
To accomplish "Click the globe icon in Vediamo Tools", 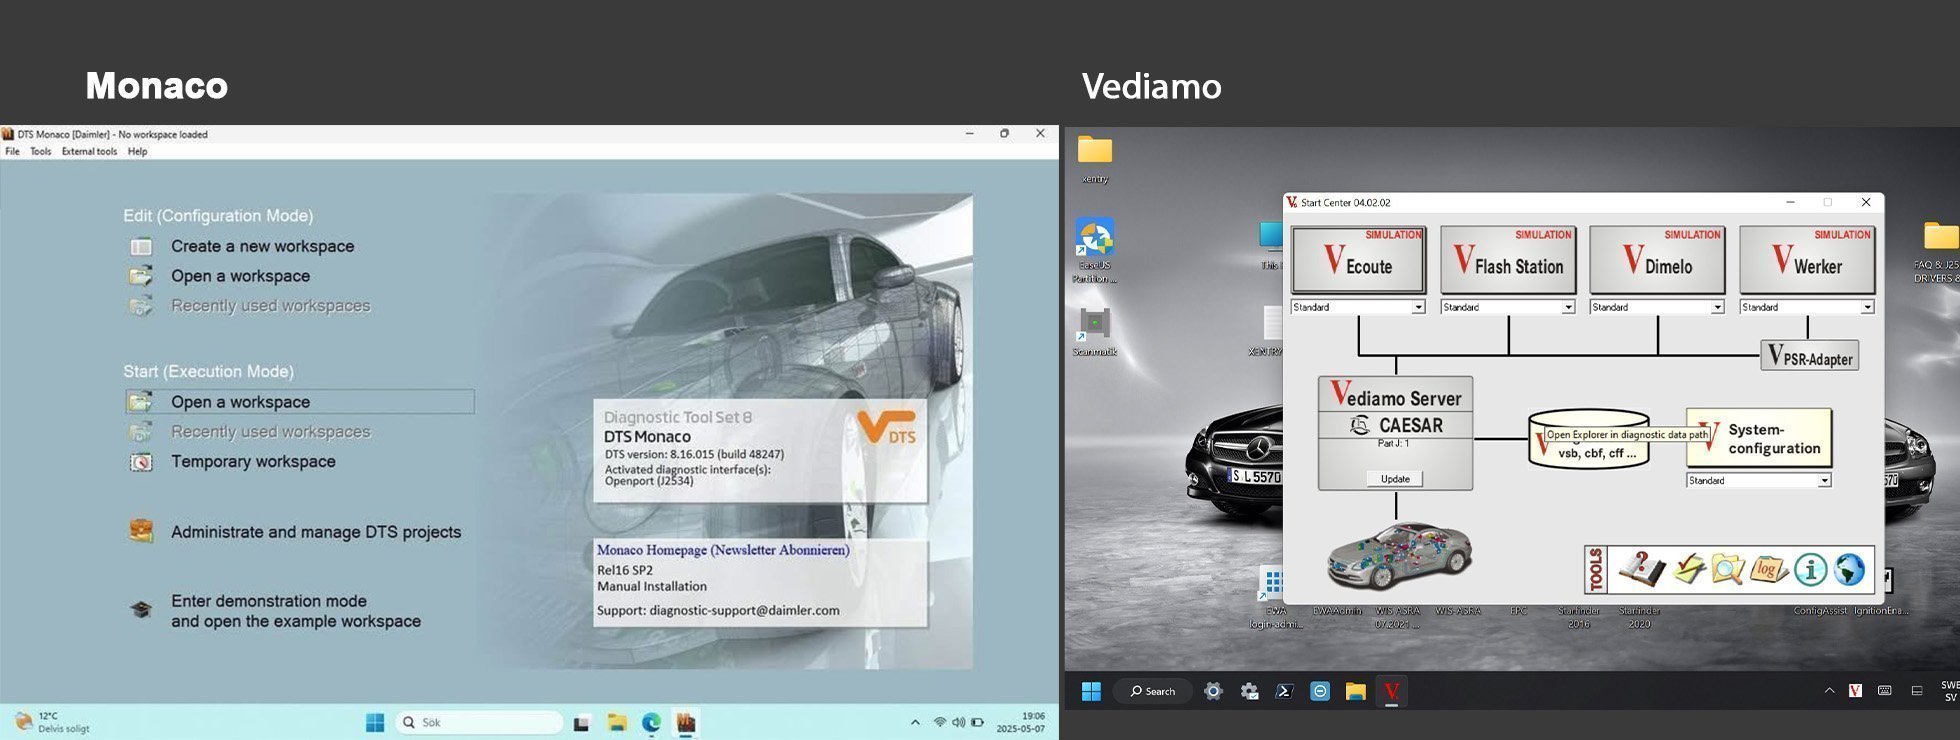I will tap(1850, 569).
